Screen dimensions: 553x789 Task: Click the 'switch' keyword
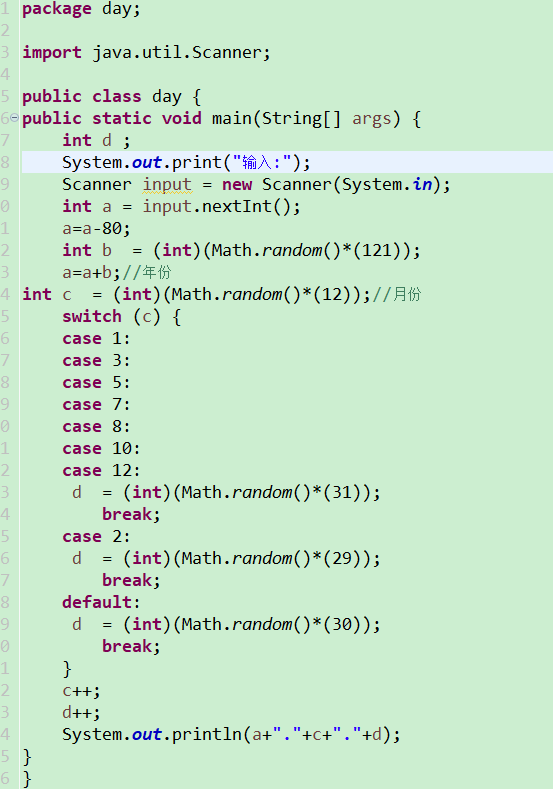click(92, 317)
